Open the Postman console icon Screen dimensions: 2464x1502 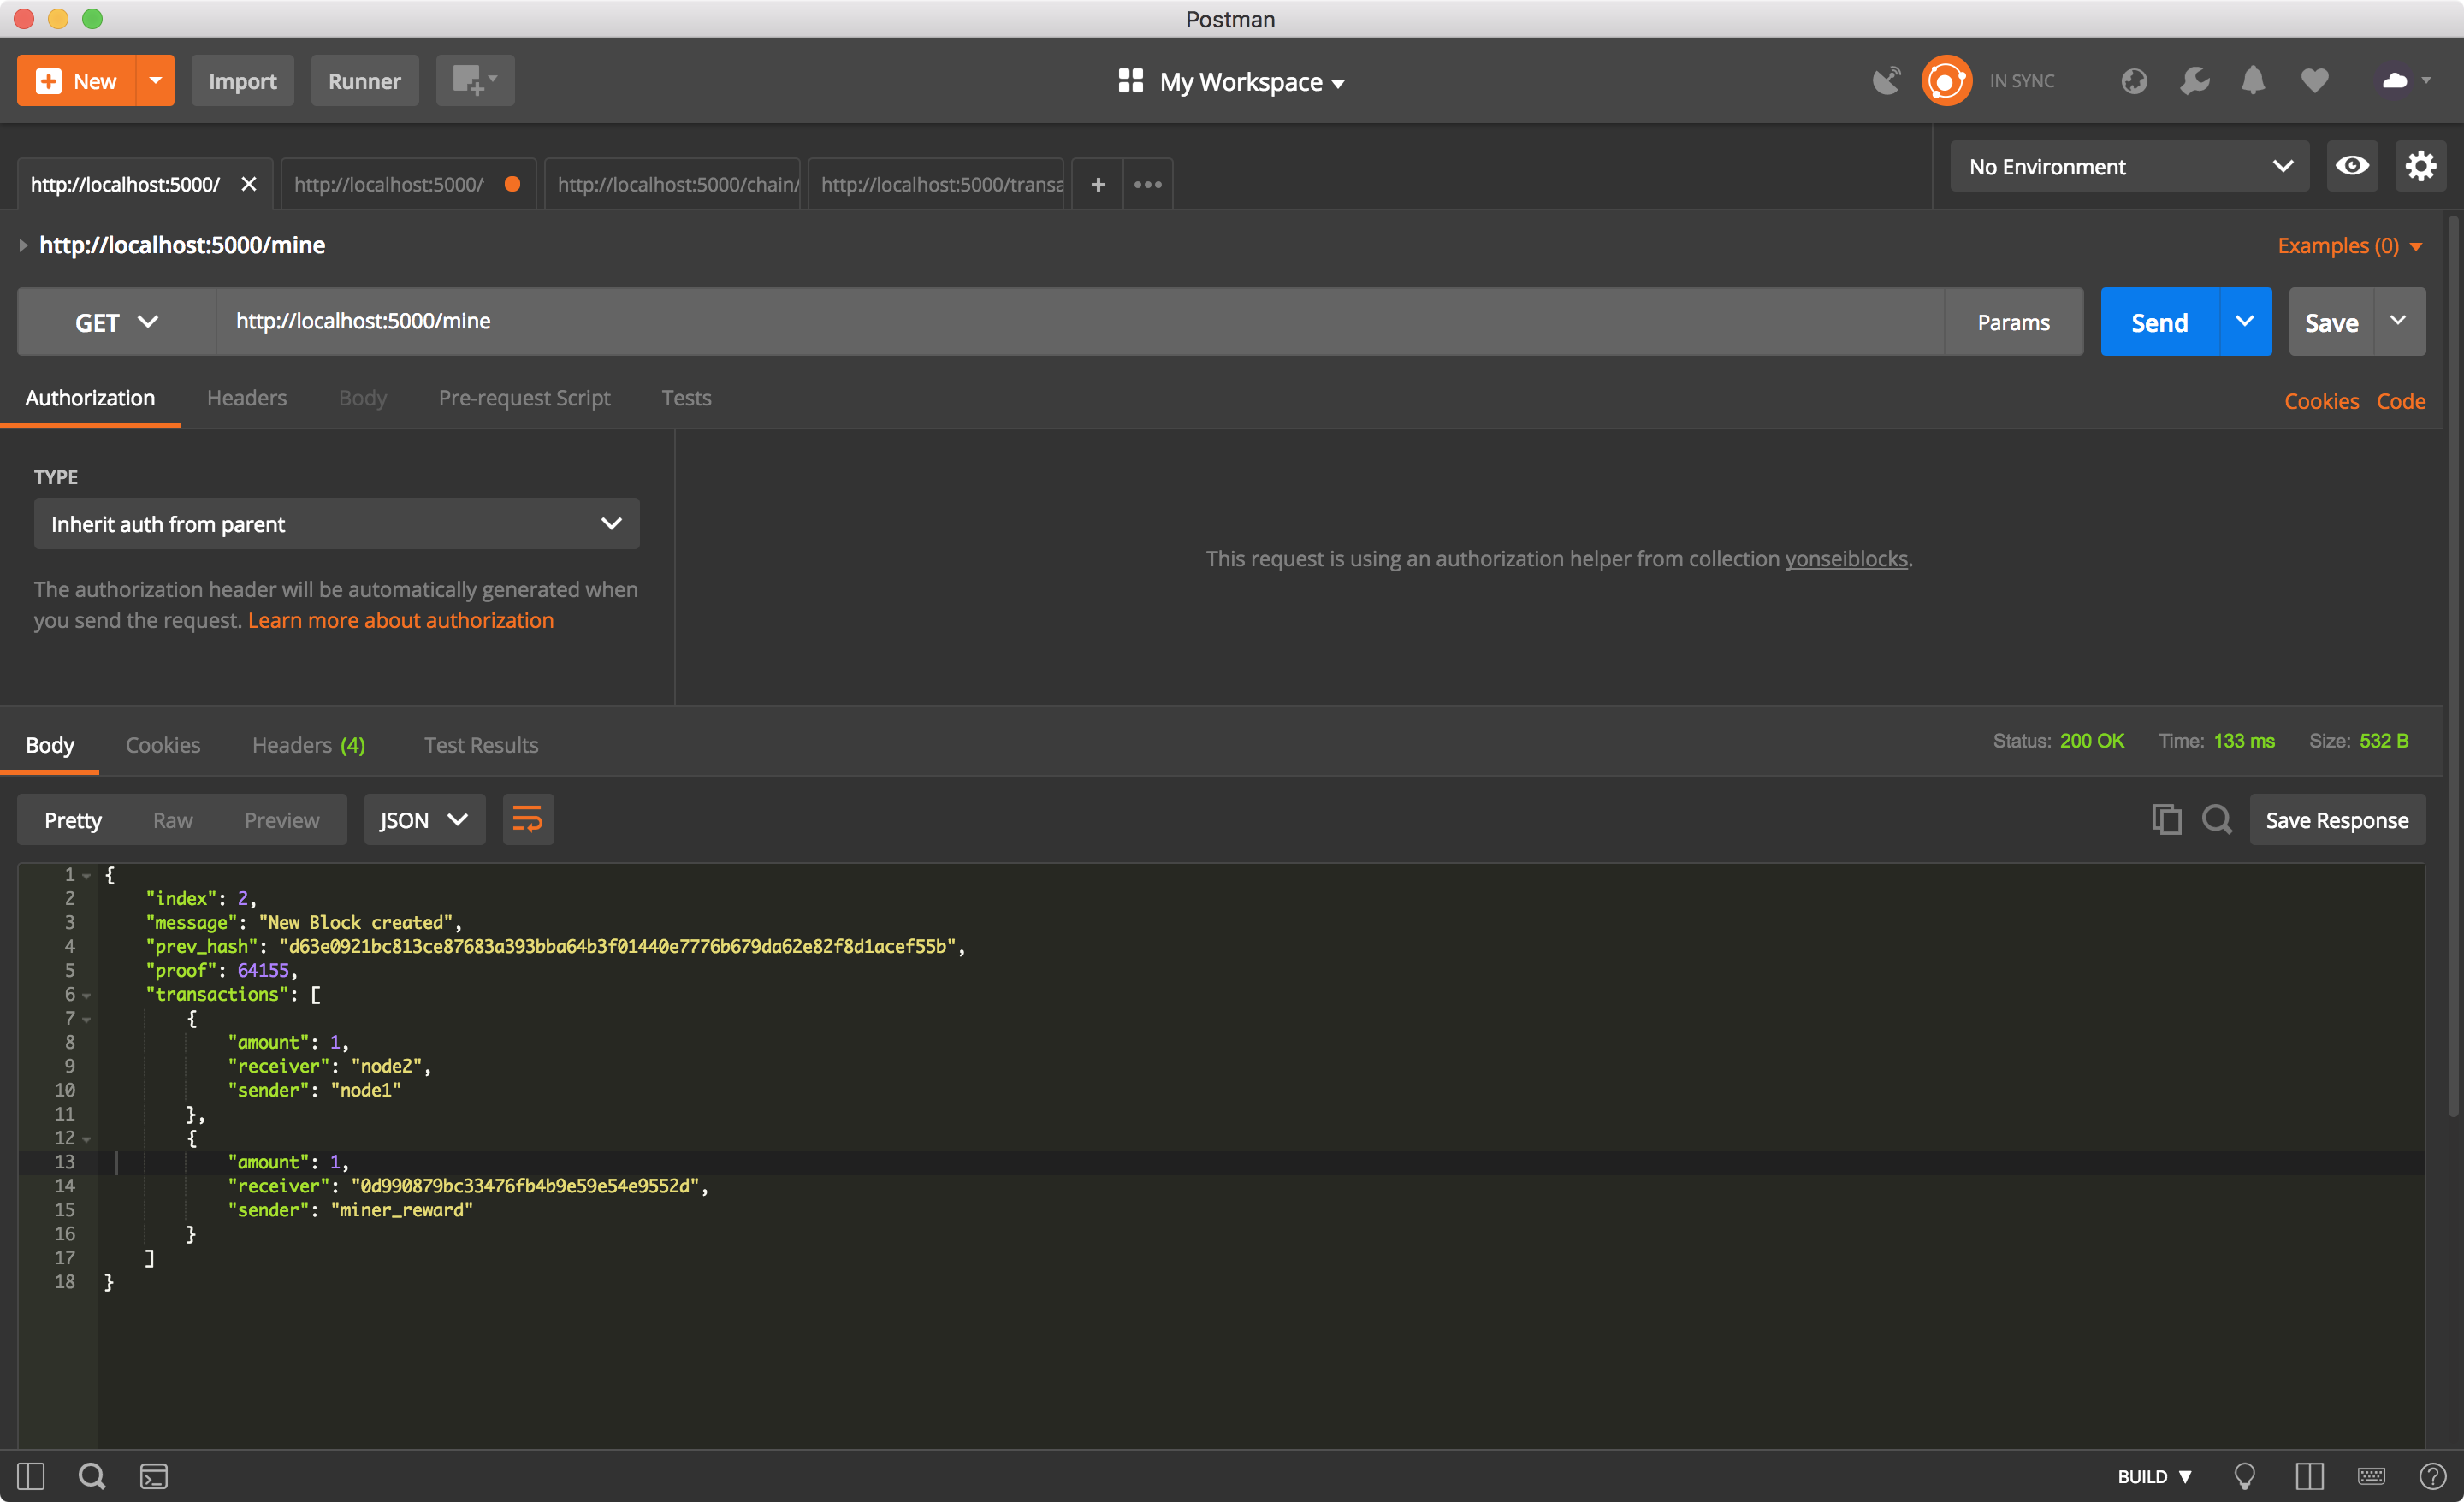(x=154, y=1476)
